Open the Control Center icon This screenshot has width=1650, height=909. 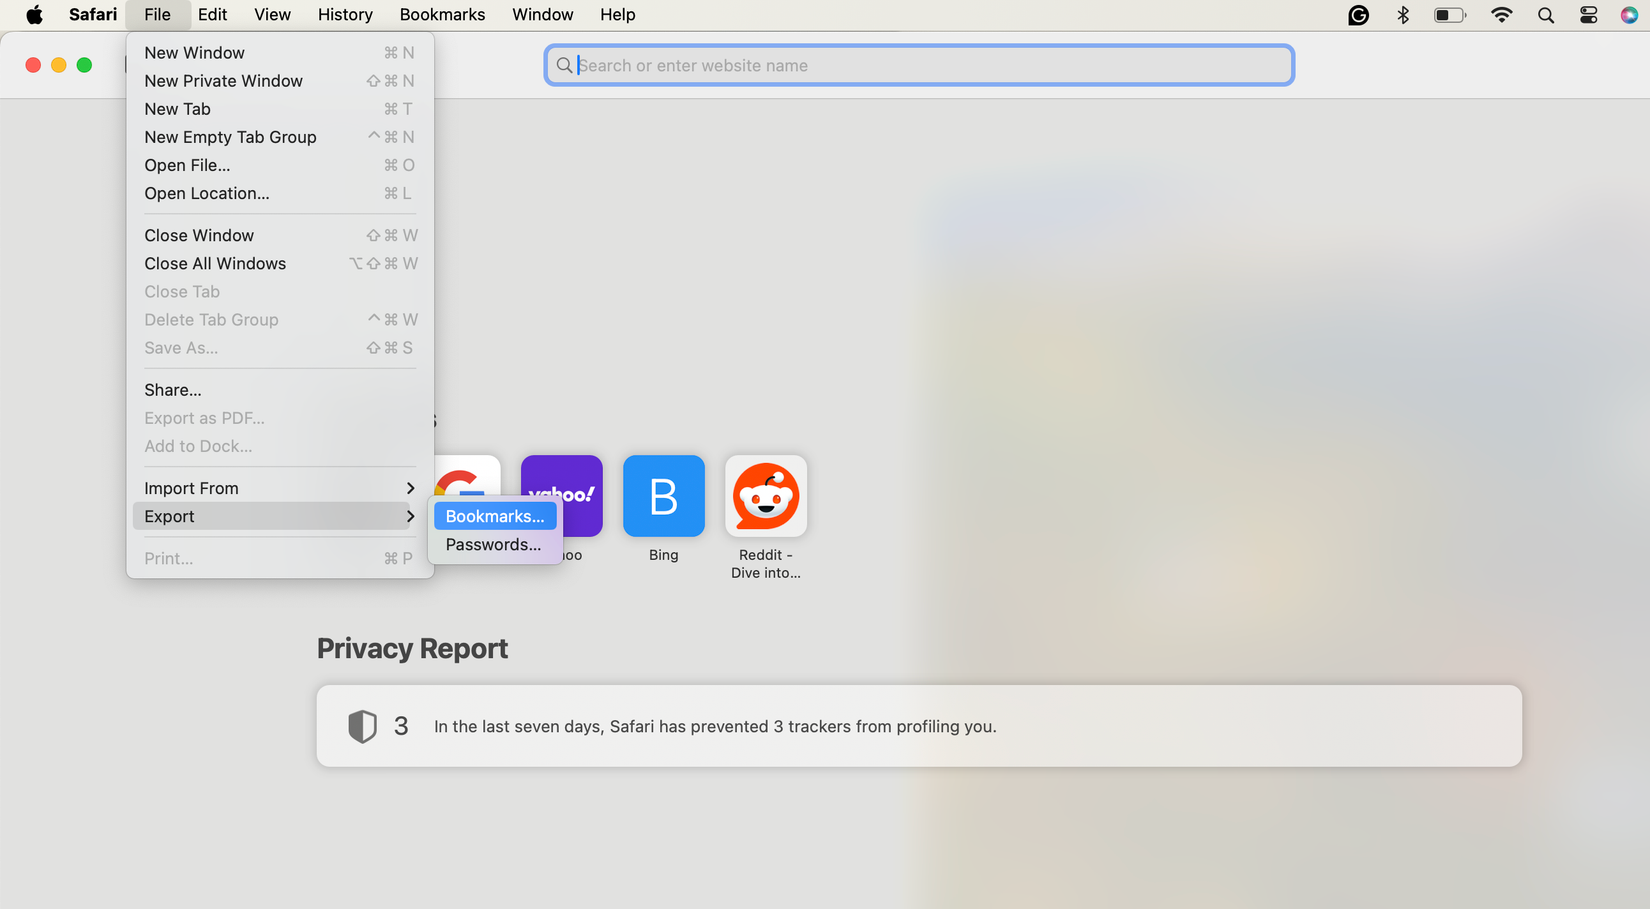pos(1588,15)
